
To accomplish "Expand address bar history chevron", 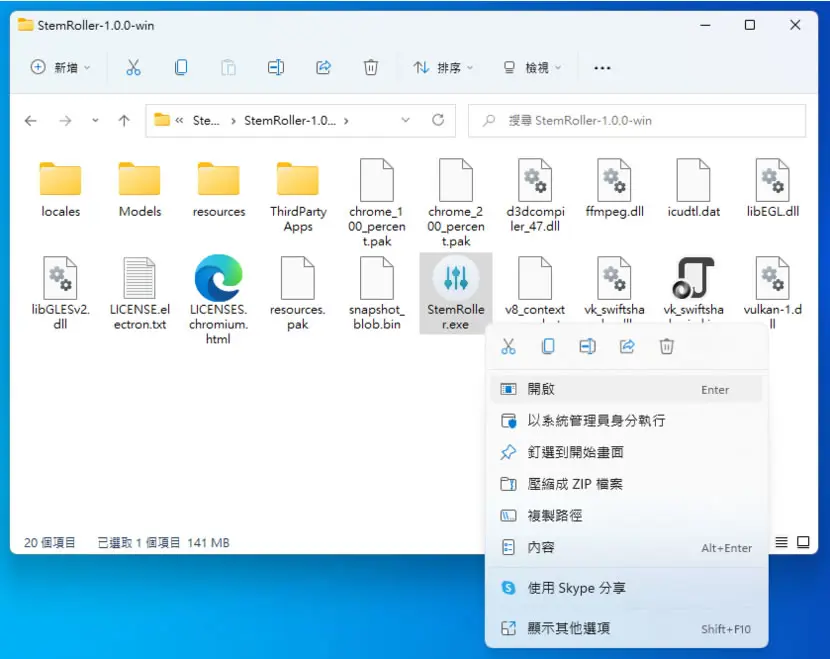I will [405, 120].
